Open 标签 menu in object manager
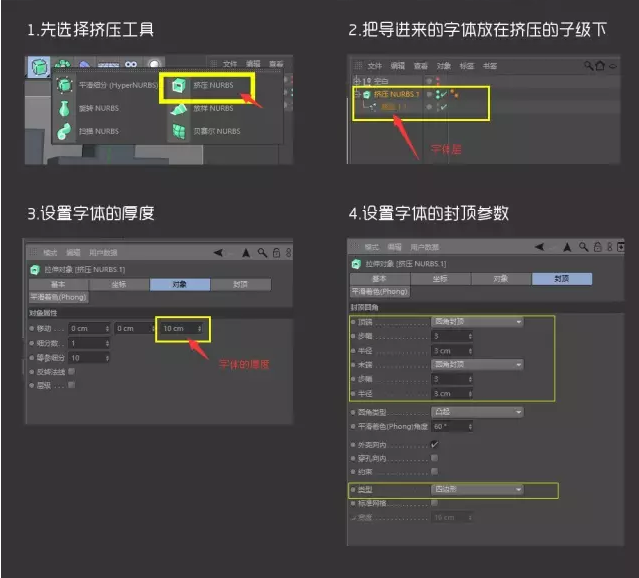Image resolution: width=639 pixels, height=578 pixels. pyautogui.click(x=467, y=66)
